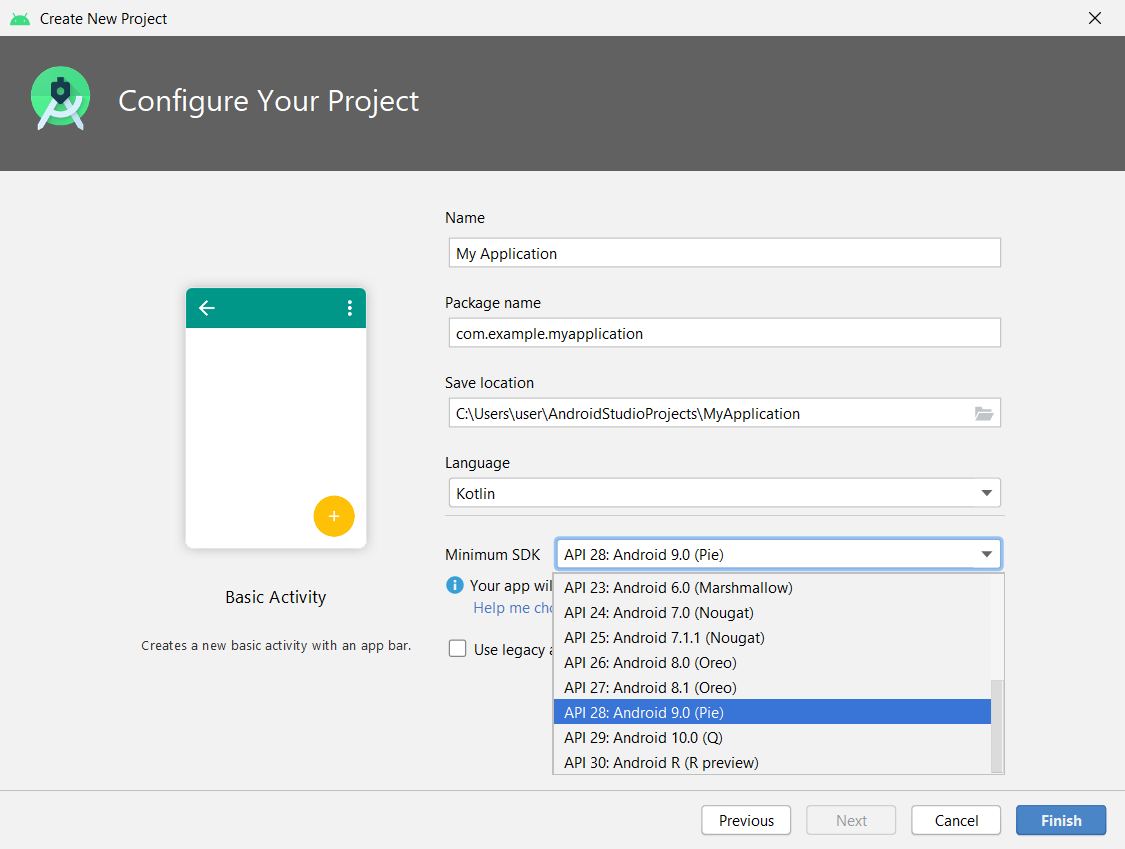Select API 29: Android 10.0 (Q)

tap(772, 737)
